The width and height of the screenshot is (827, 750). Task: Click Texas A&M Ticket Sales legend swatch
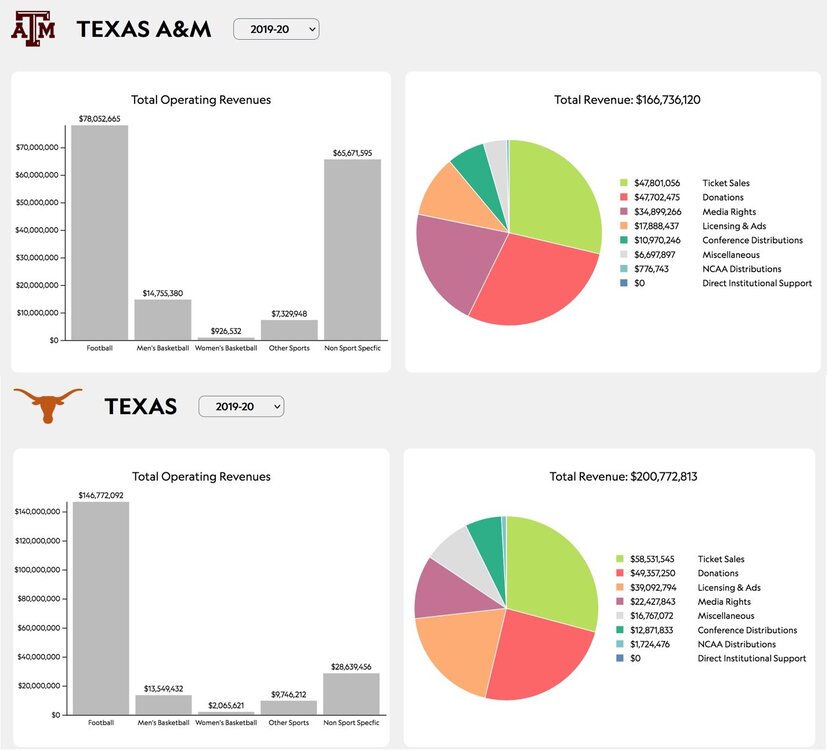coord(624,183)
